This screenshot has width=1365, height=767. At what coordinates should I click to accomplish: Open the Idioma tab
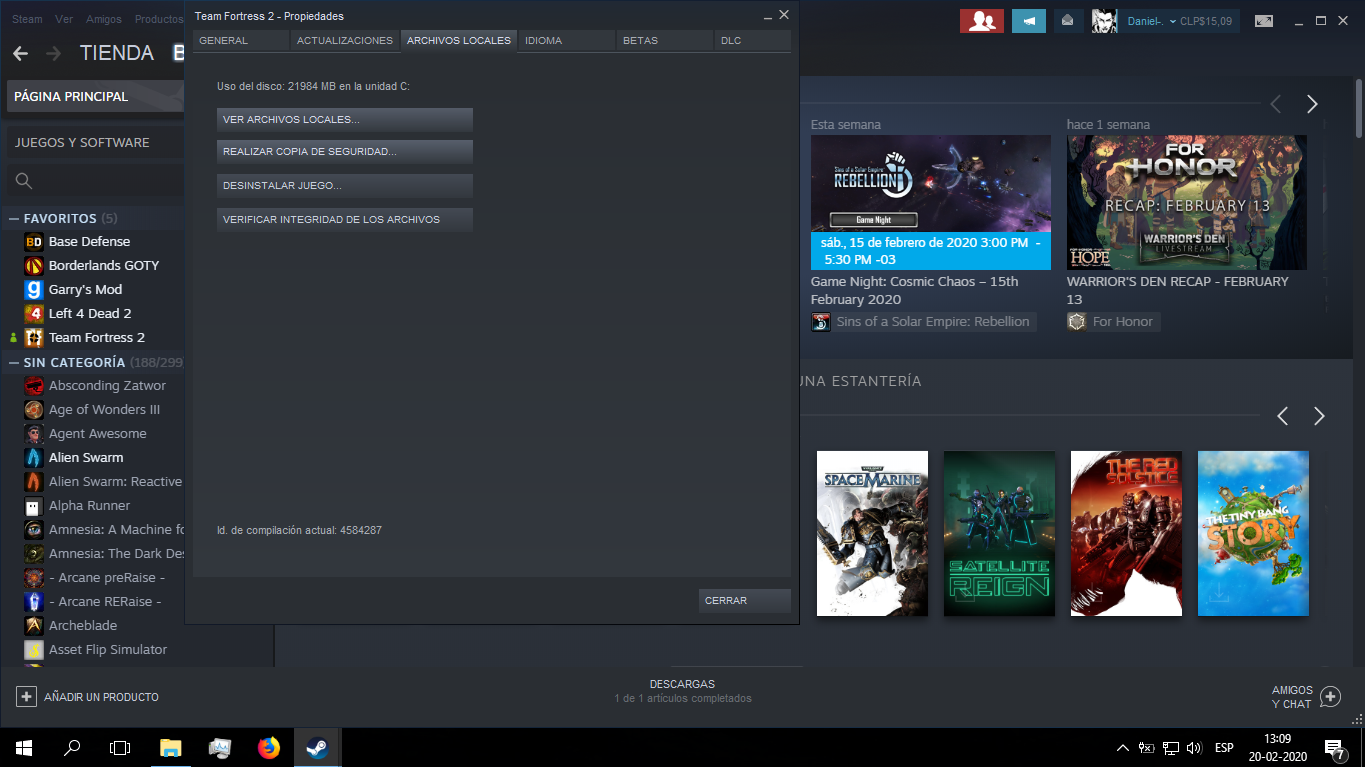[566, 41]
